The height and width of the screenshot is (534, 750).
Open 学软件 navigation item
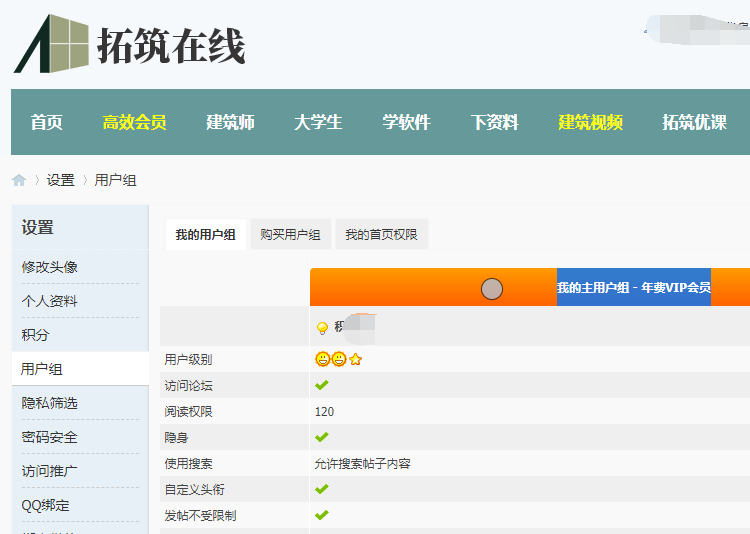(407, 122)
